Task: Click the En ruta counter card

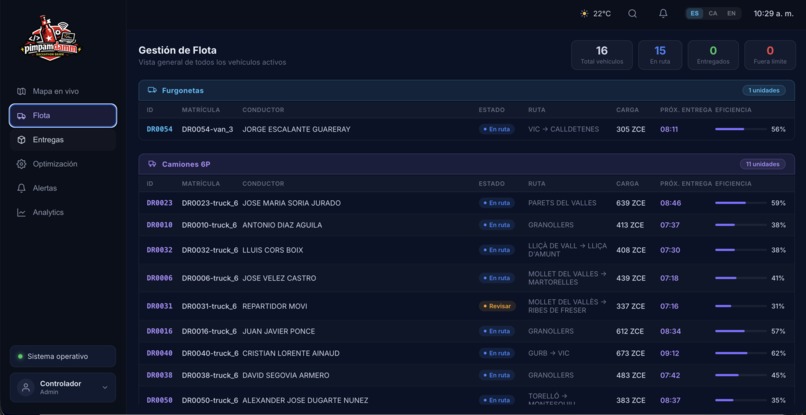Action: (660, 55)
